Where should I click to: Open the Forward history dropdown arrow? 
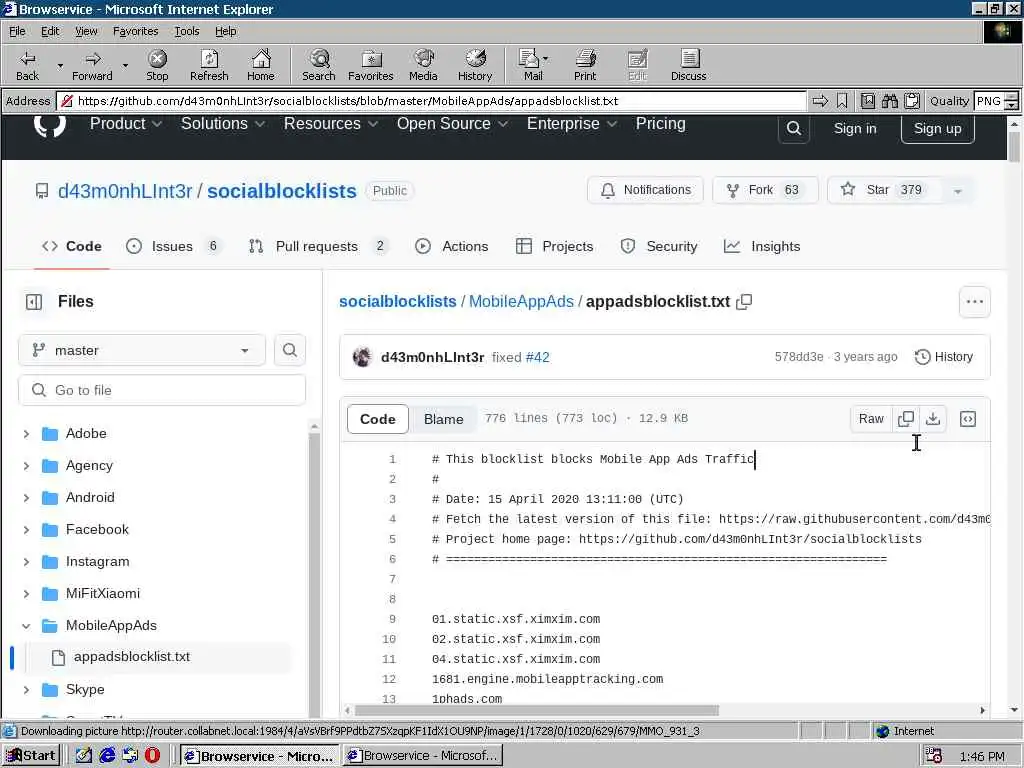(x=125, y=65)
